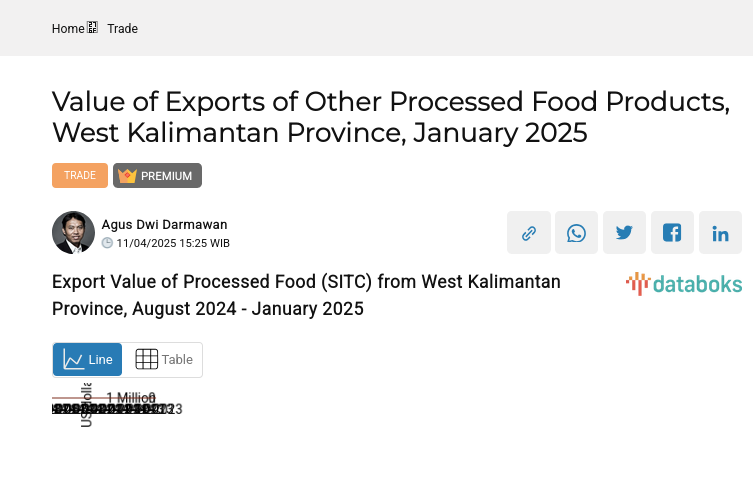Viewport: 753px width, 498px height.
Task: Switch chart view to Table
Action: pos(163,360)
